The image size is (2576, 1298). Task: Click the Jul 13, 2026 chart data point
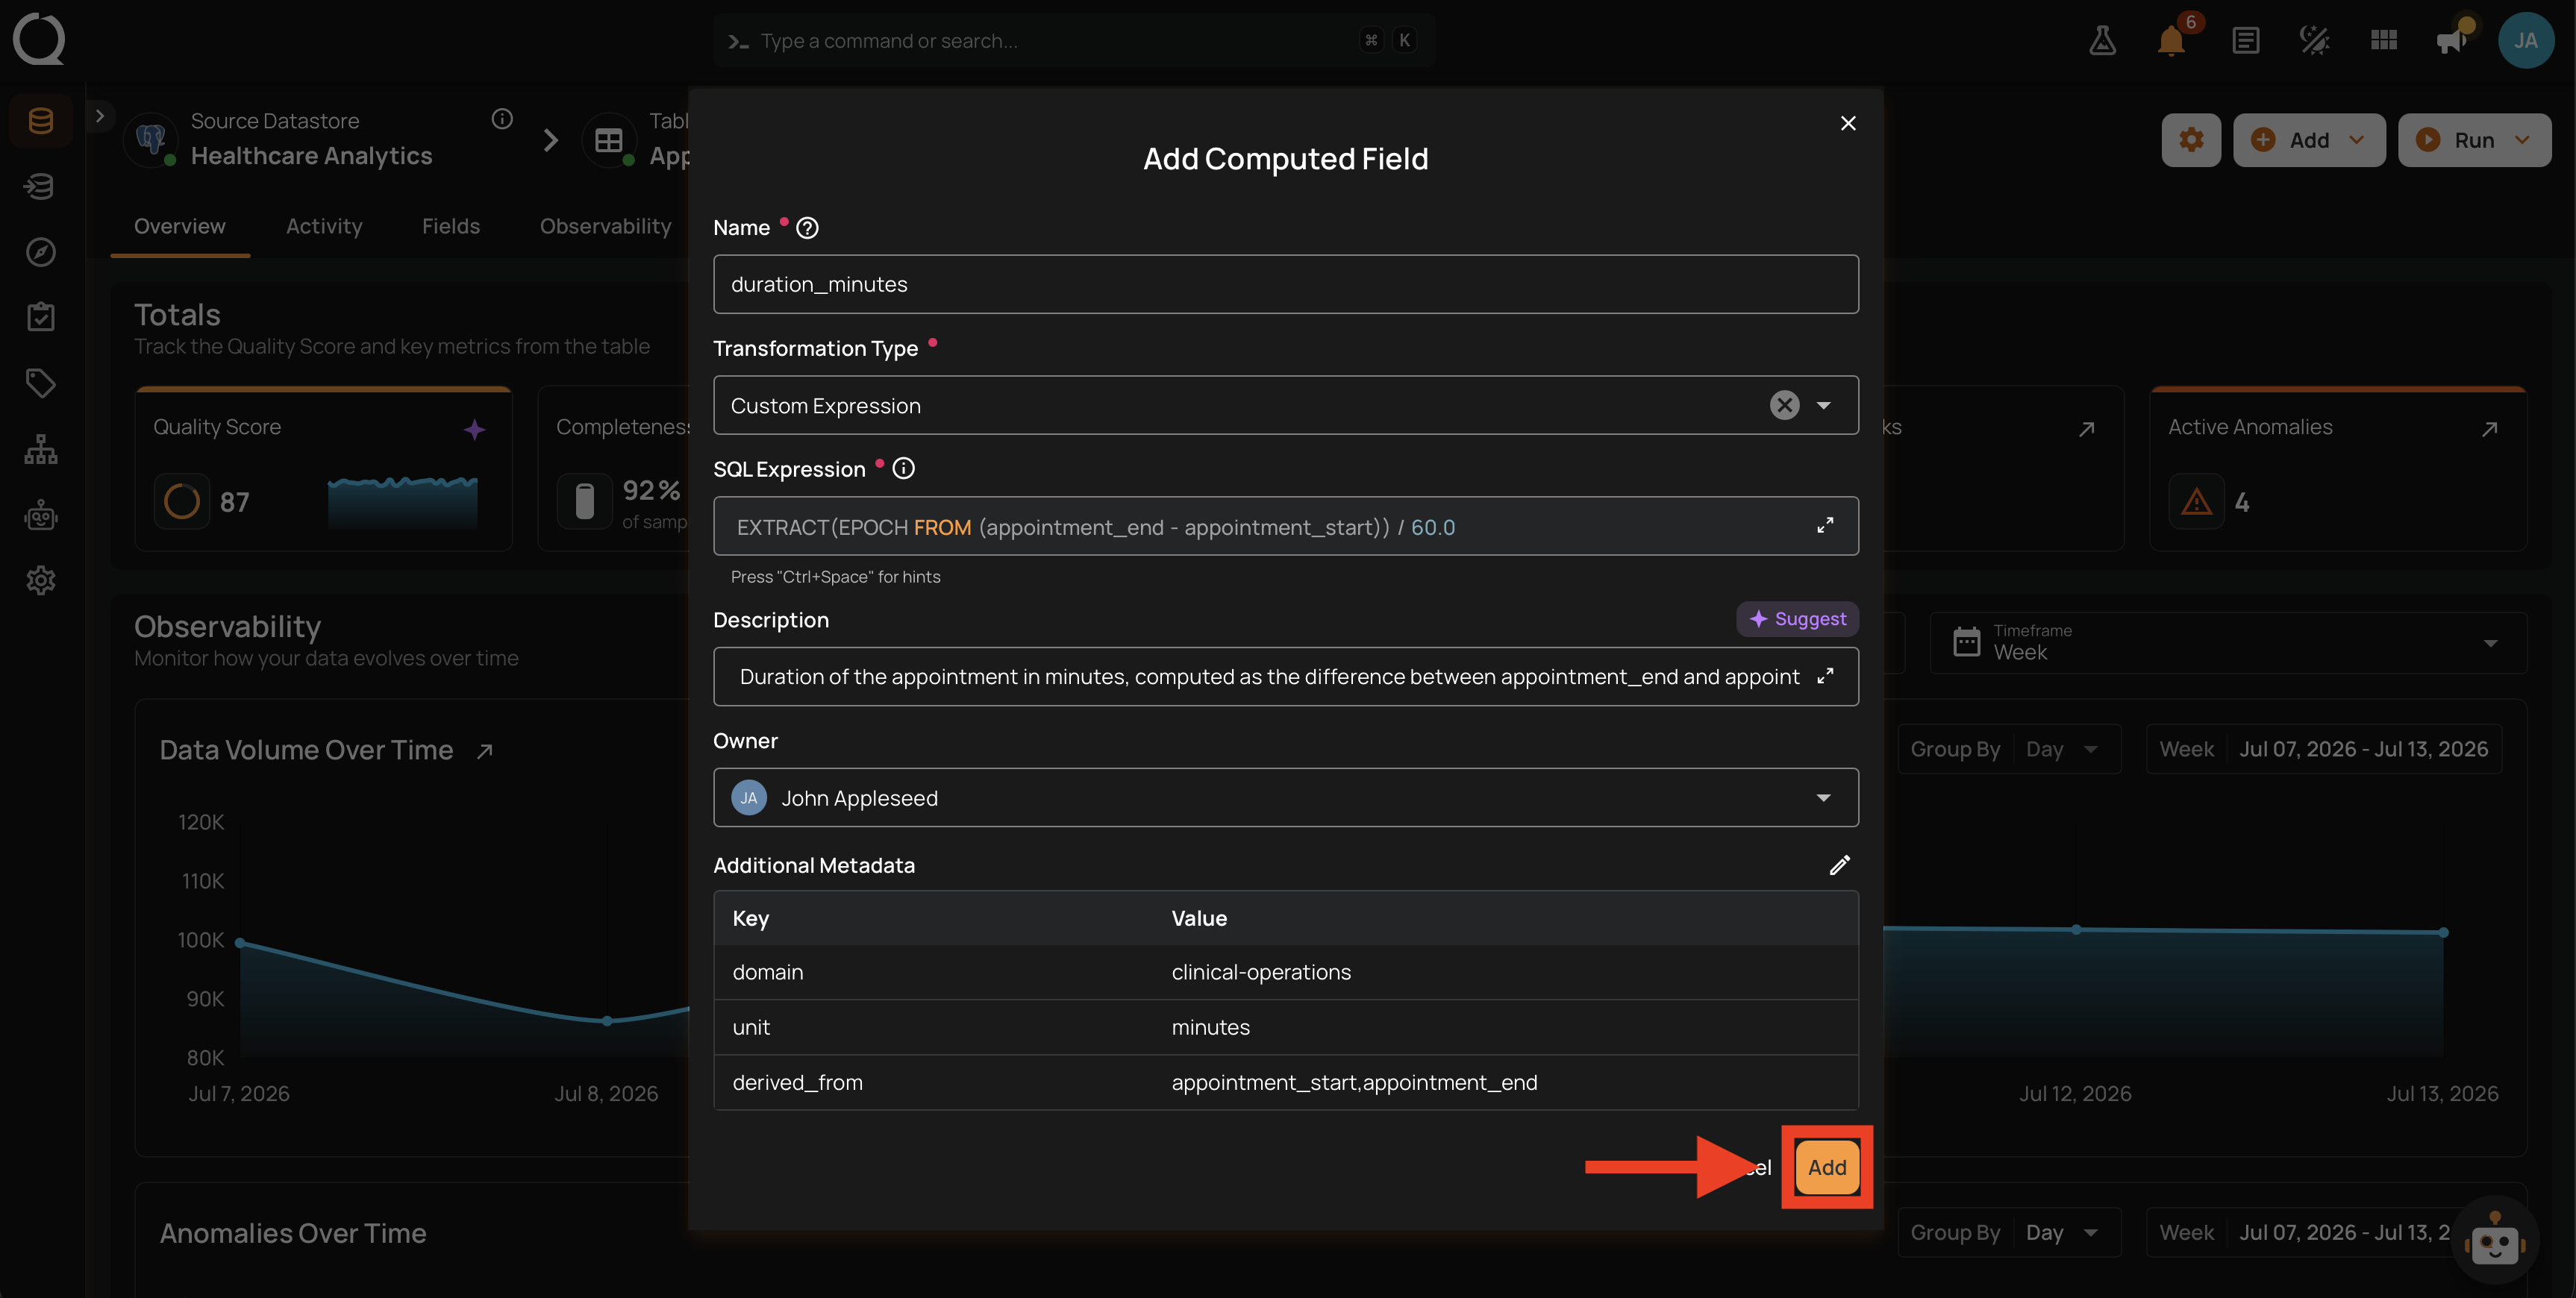coord(2443,932)
